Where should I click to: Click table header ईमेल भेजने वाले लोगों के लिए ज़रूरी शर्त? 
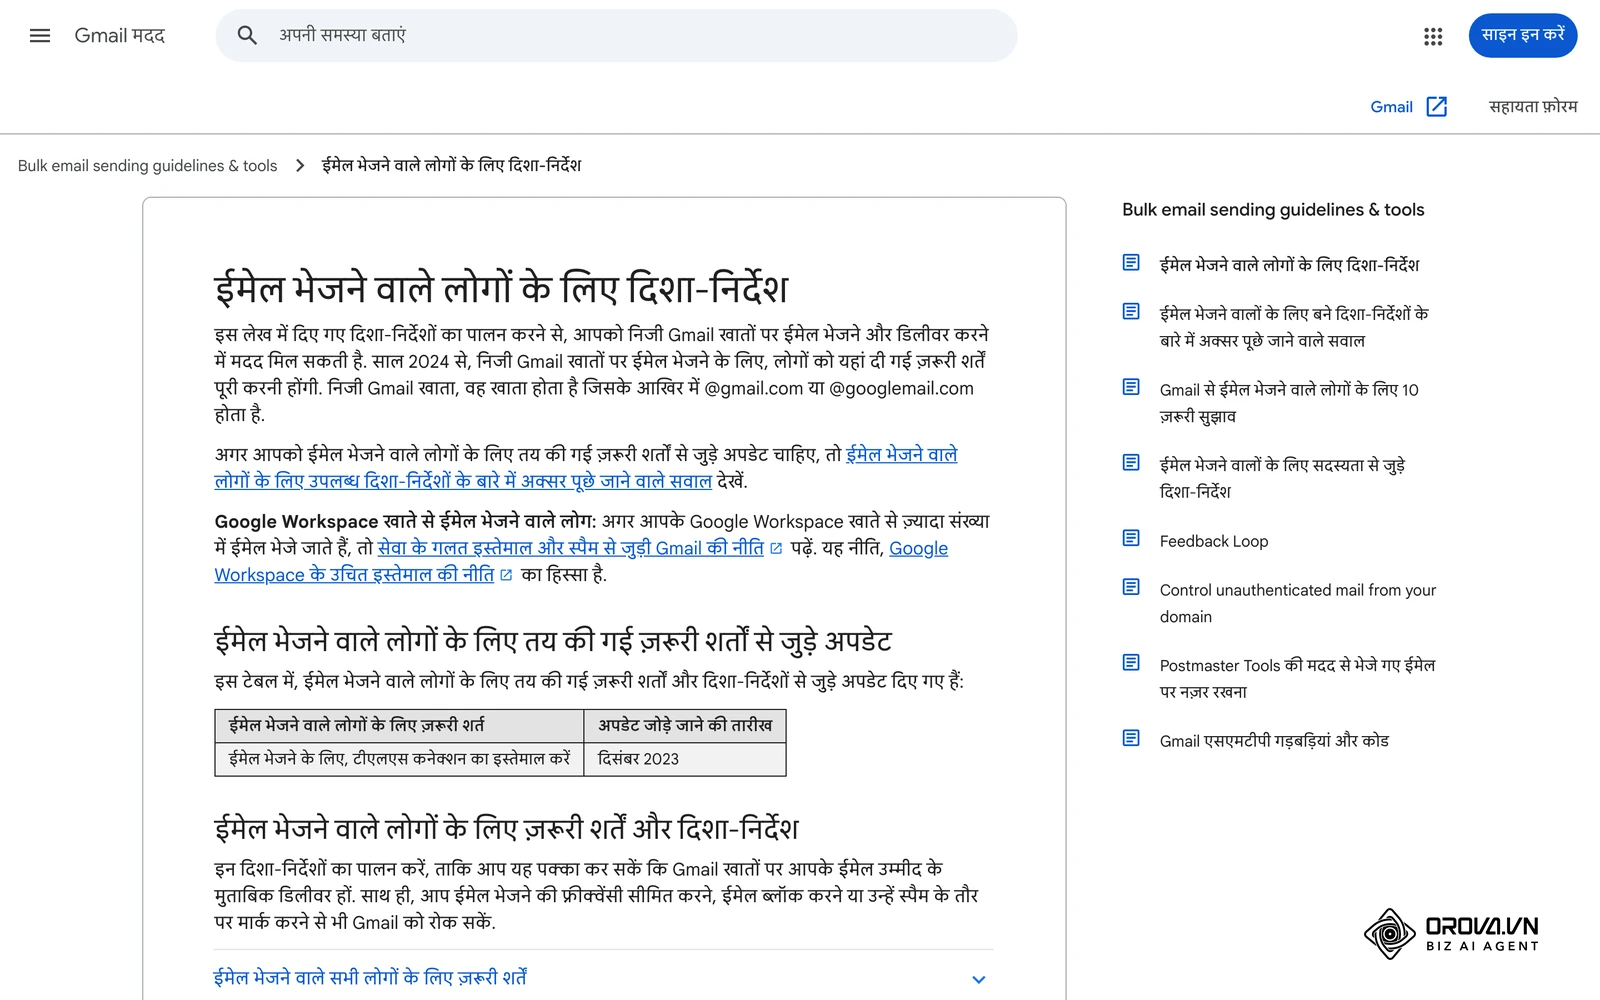pos(399,726)
